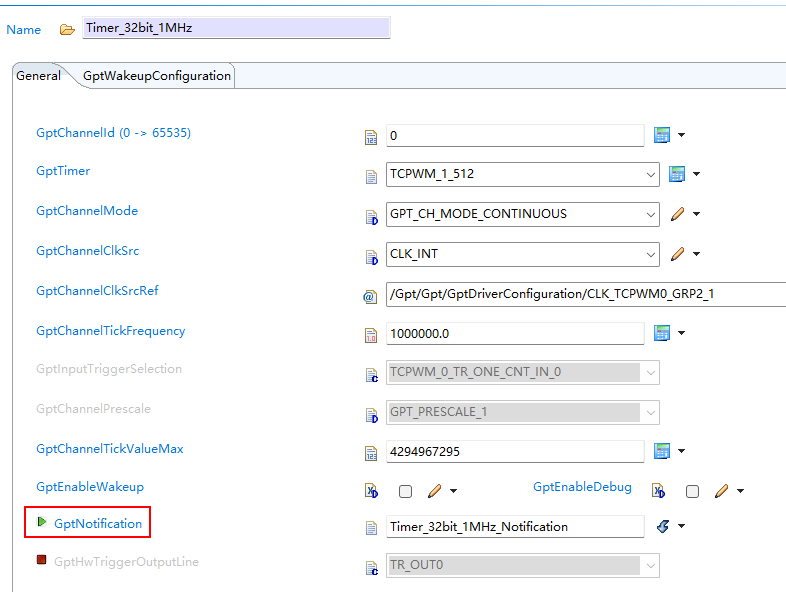Open the GptWakeupConfiguration tab
The width and height of the screenshot is (786, 592).
pyautogui.click(x=156, y=76)
